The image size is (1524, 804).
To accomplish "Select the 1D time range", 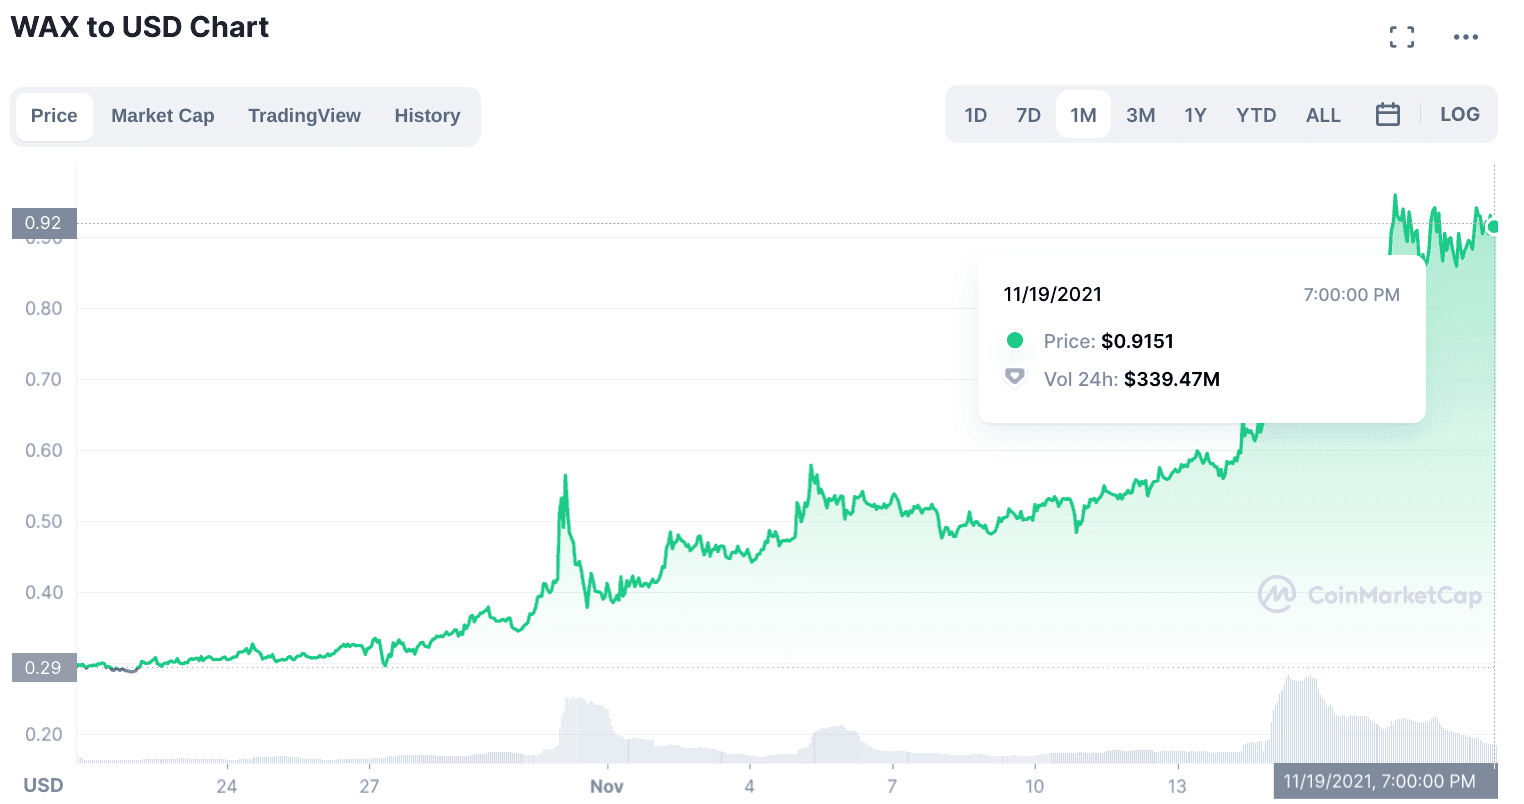I will click(x=976, y=116).
